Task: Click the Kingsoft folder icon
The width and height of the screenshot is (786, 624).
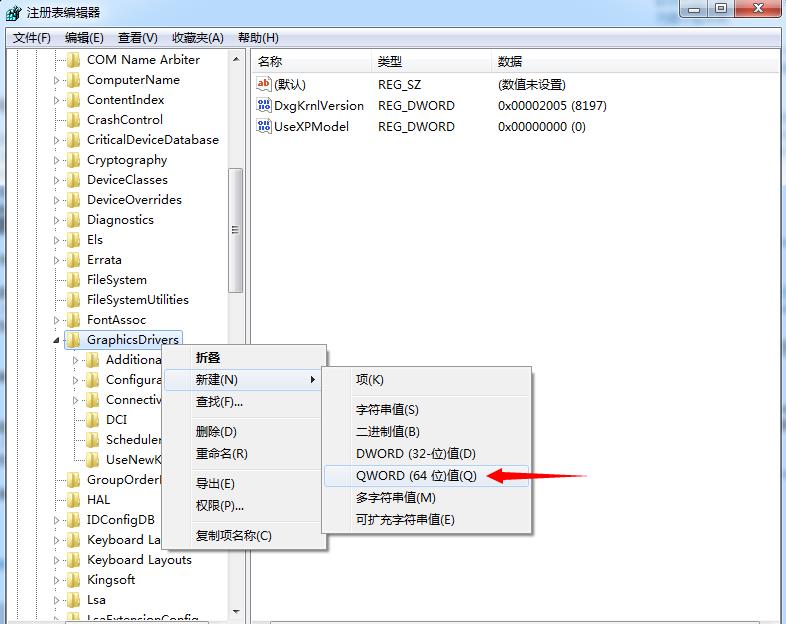Action: [x=73, y=580]
